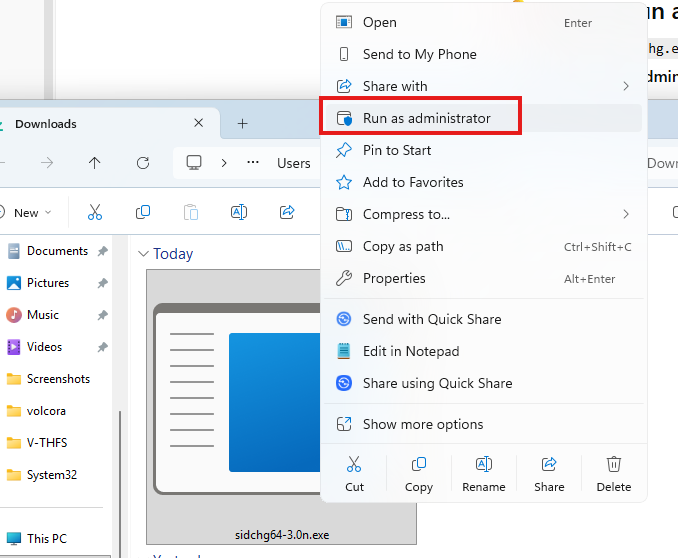
Task: Choose Add to Favorites
Action: tap(483, 183)
